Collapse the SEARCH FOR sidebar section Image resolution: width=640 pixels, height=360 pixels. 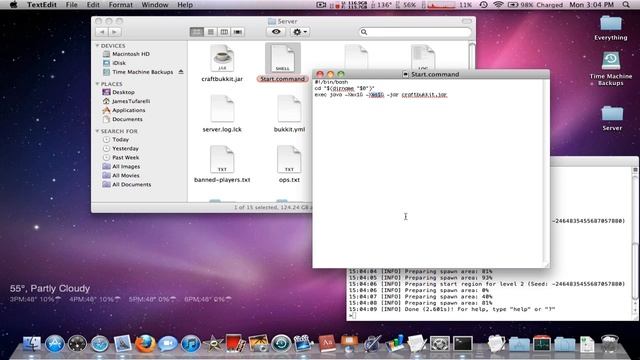click(97, 131)
